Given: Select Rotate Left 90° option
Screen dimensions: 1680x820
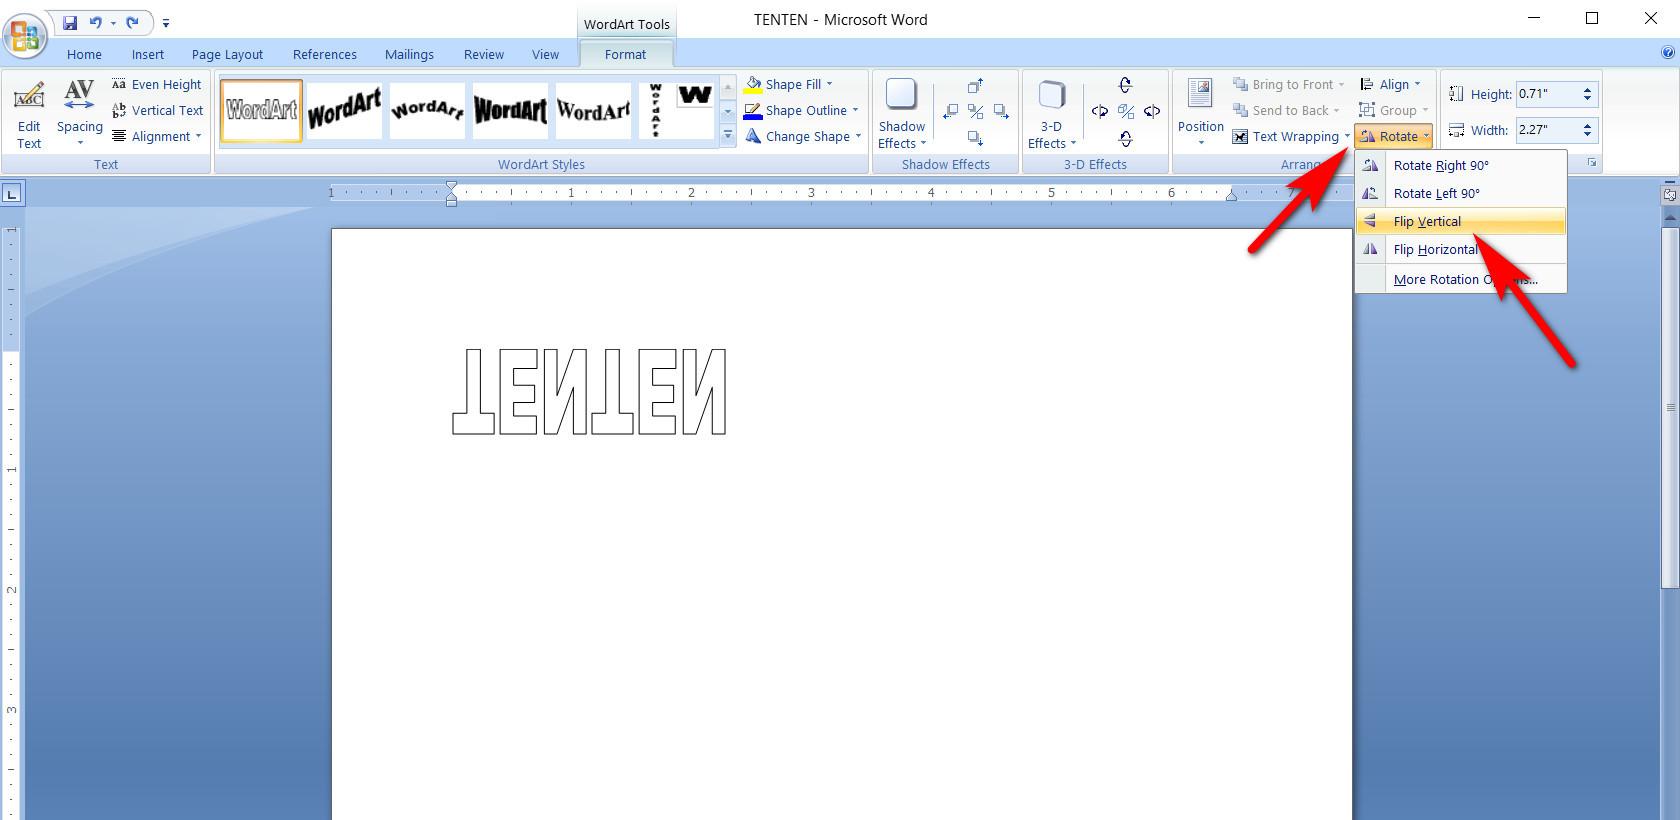Looking at the screenshot, I should (x=1461, y=194).
